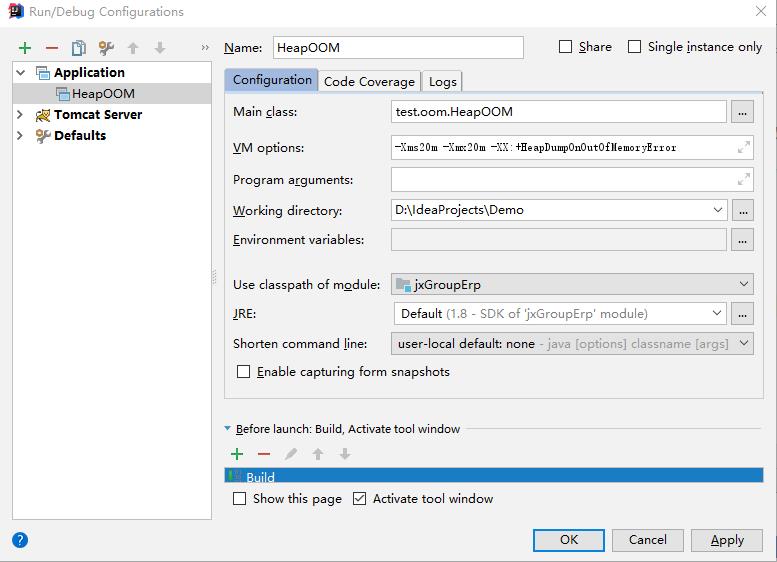This screenshot has width=777, height=562.
Task: Remove before-launch task with red minus
Action: pyautogui.click(x=264, y=454)
